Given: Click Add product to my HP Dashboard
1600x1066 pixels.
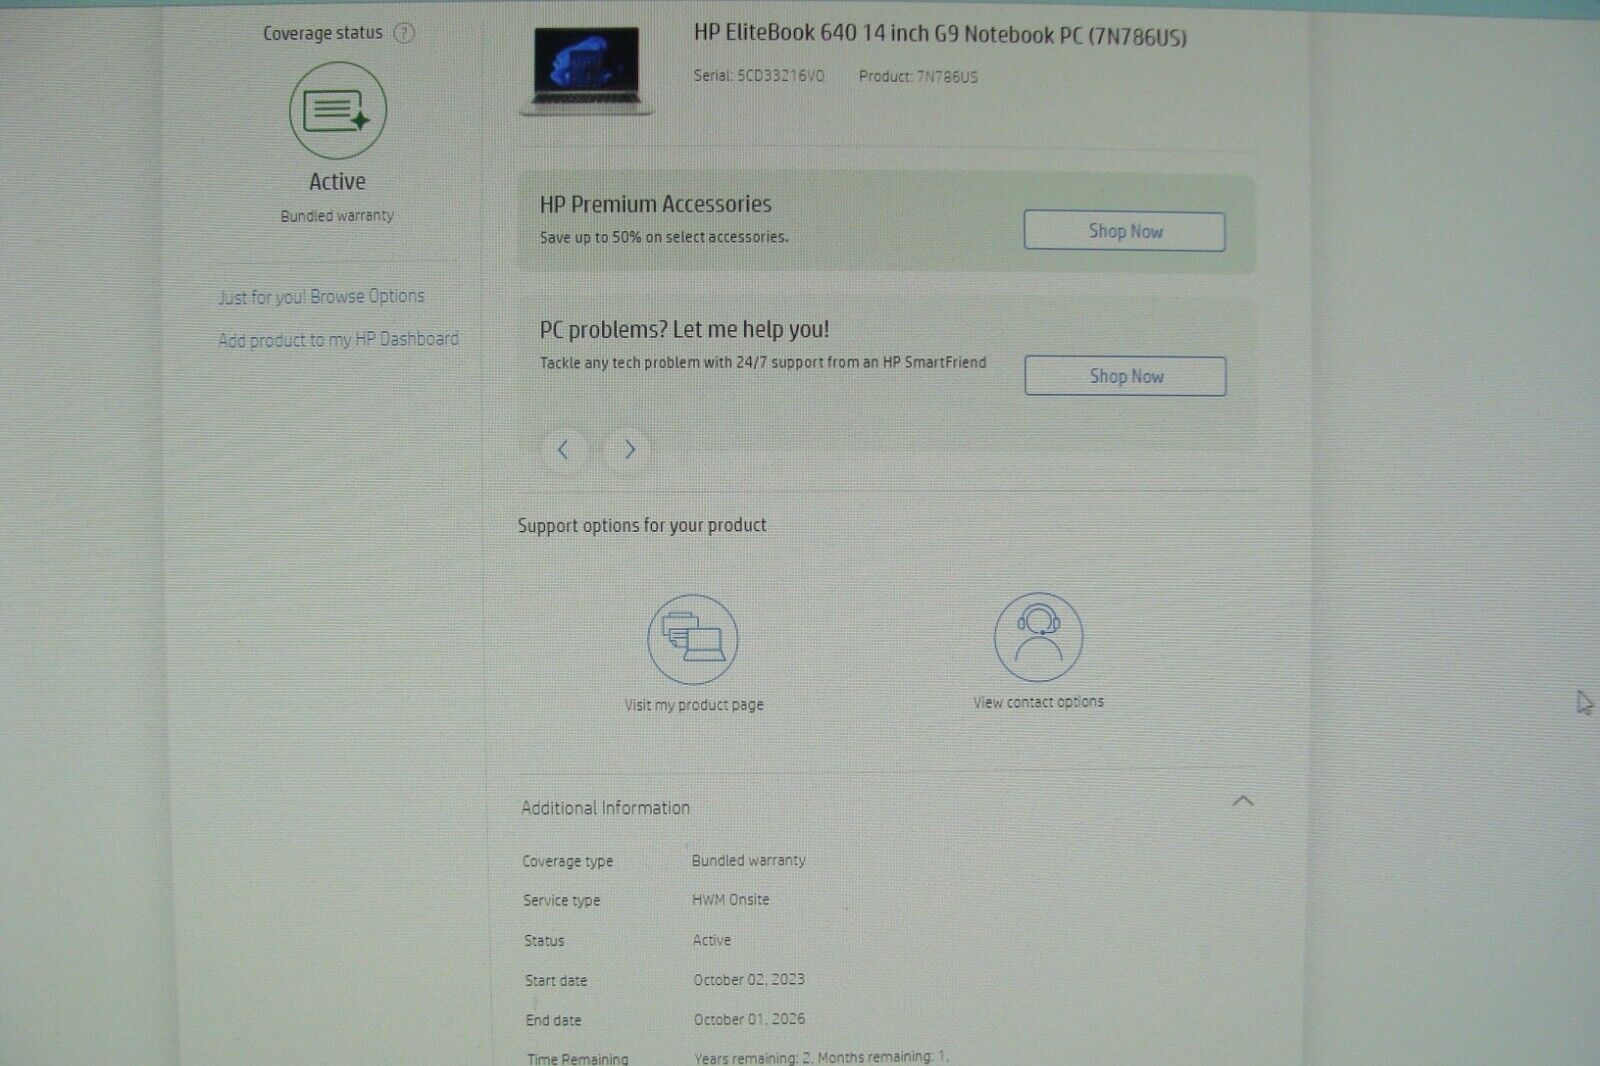Looking at the screenshot, I should click(338, 340).
